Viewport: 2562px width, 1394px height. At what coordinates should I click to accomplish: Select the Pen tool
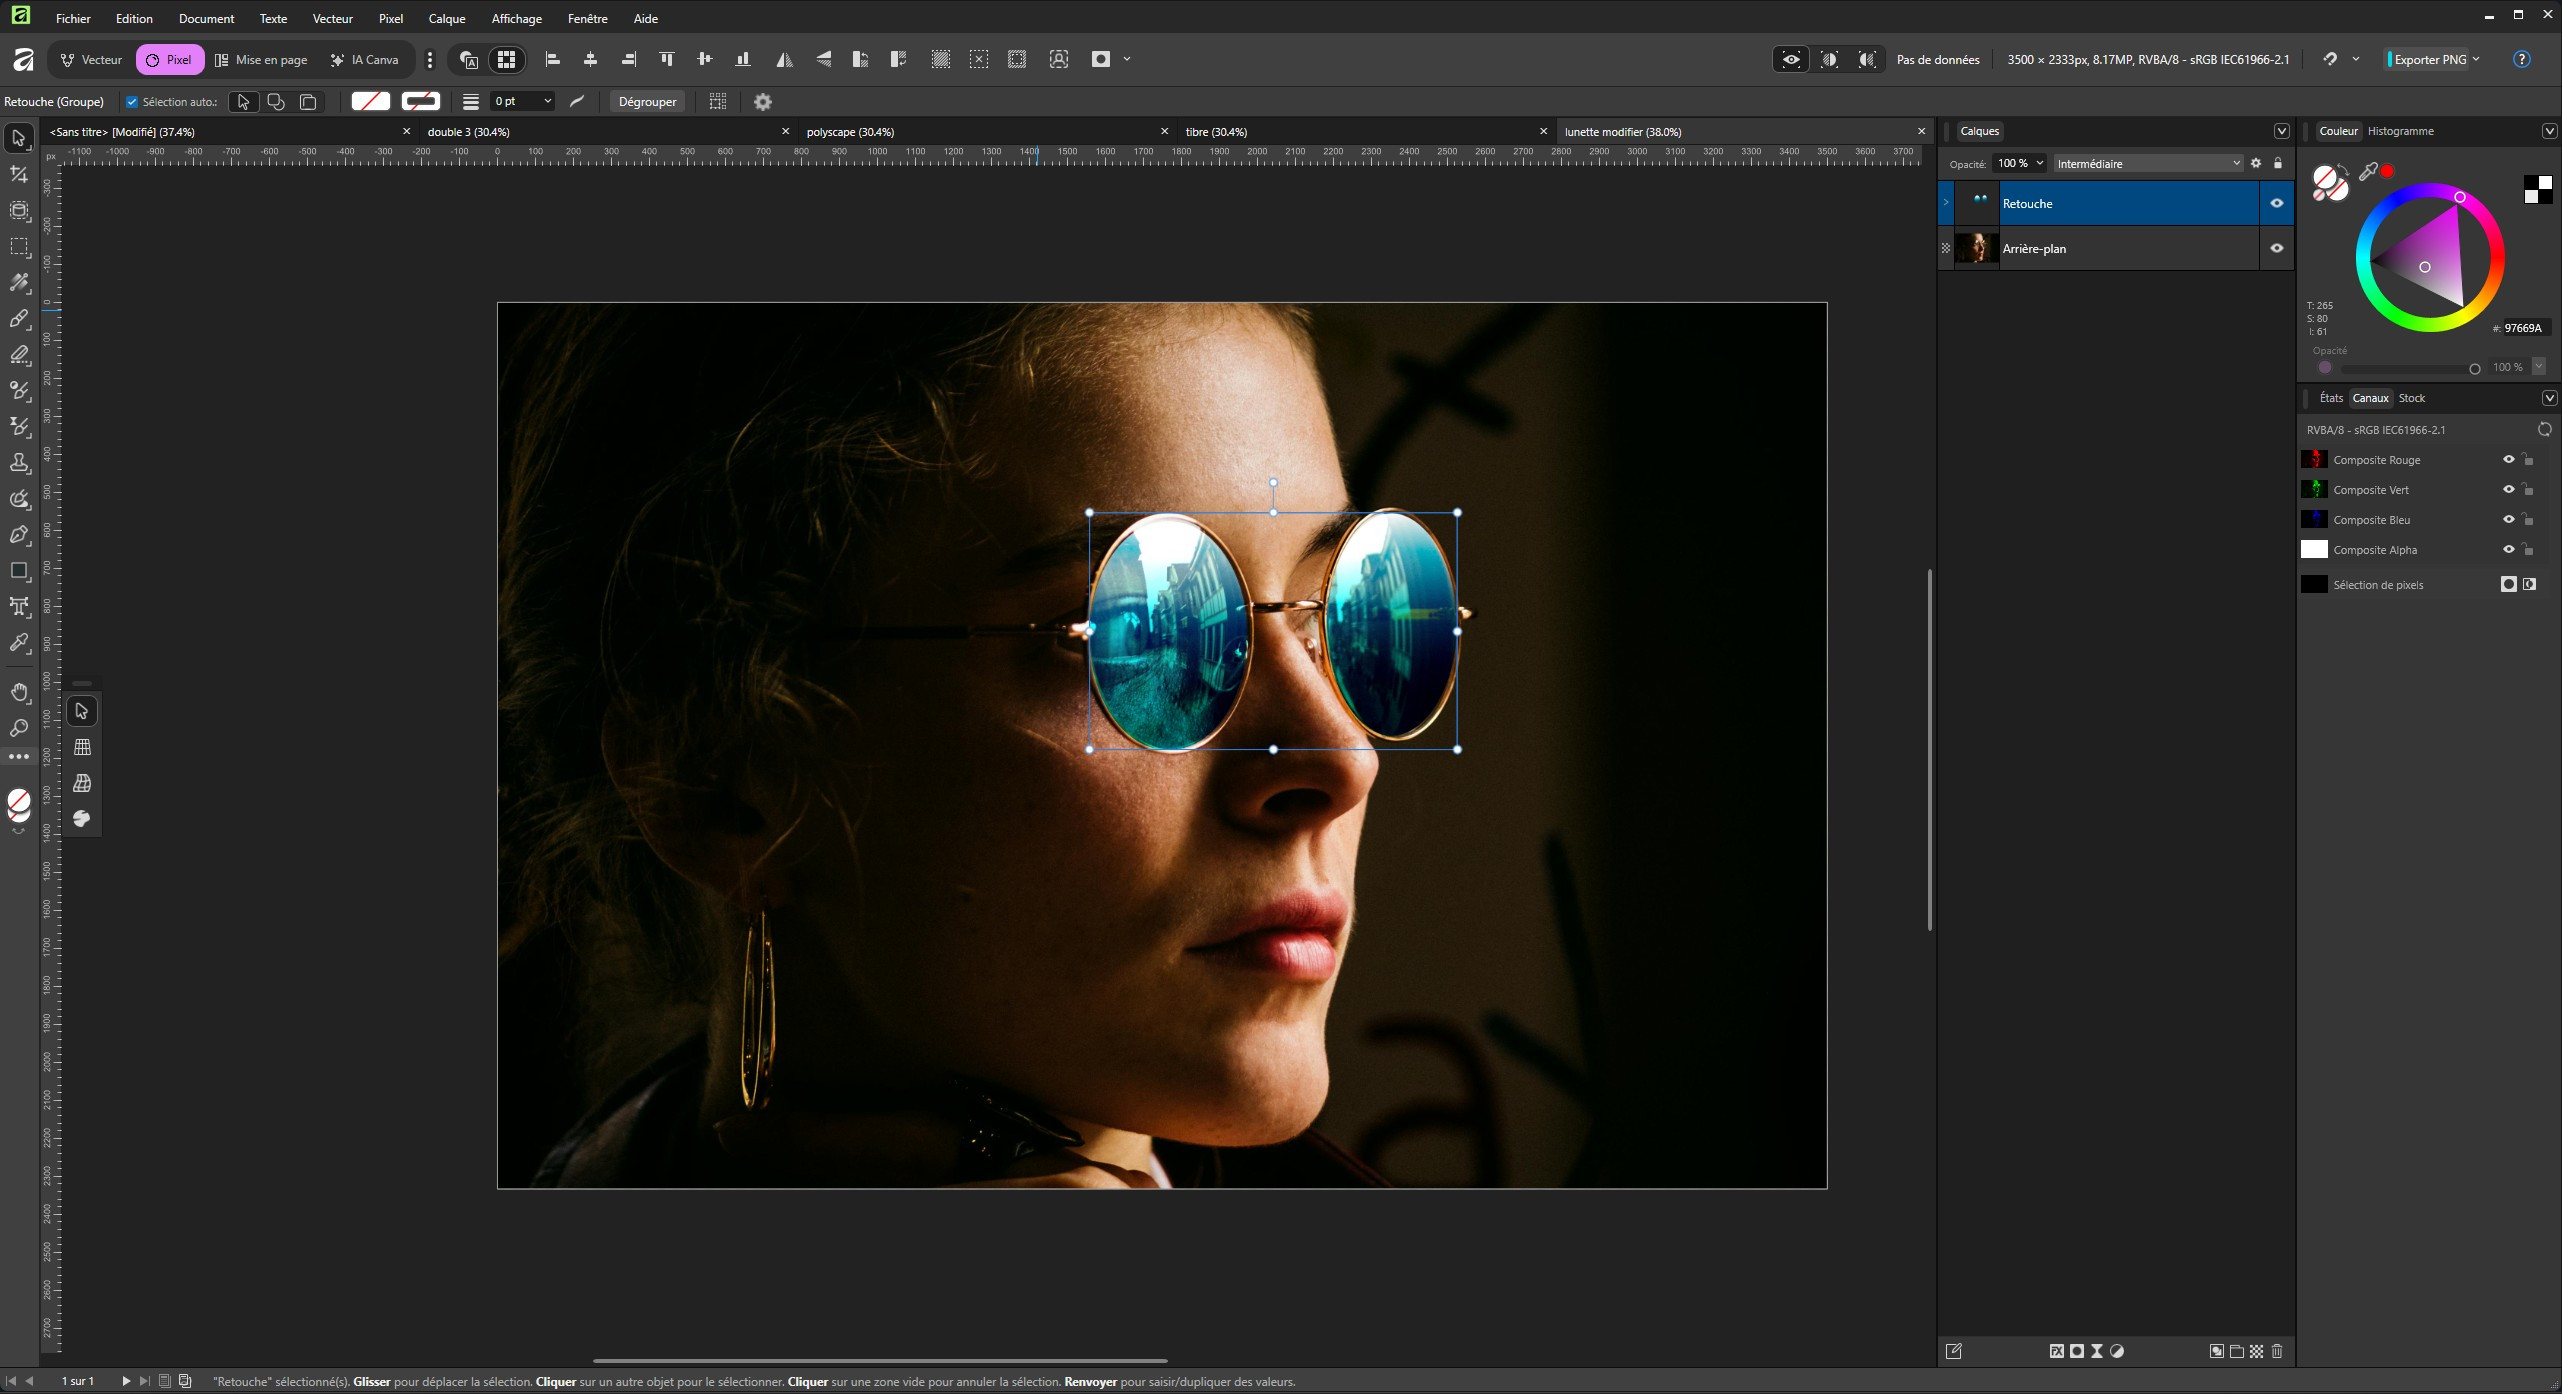19,535
